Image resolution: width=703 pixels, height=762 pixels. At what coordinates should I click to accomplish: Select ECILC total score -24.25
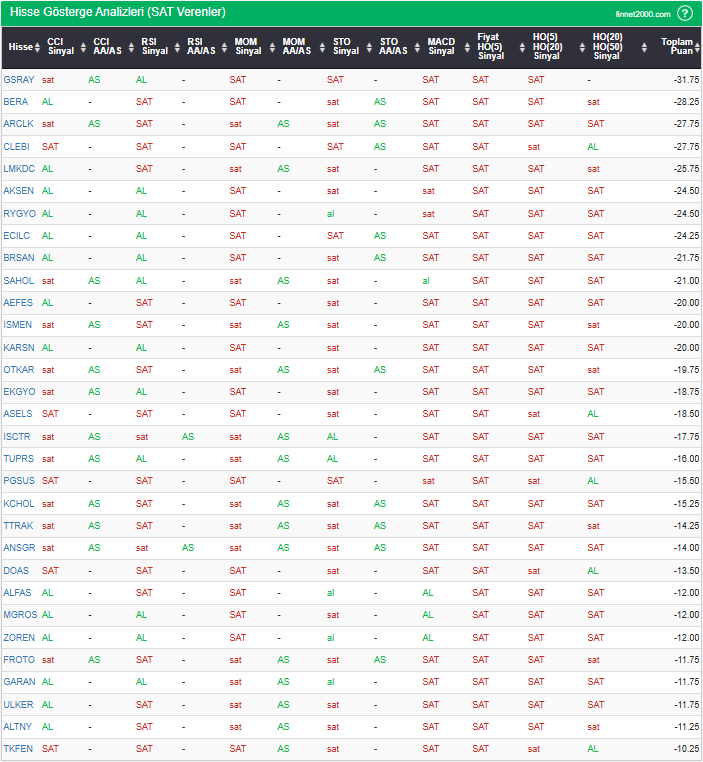686,236
